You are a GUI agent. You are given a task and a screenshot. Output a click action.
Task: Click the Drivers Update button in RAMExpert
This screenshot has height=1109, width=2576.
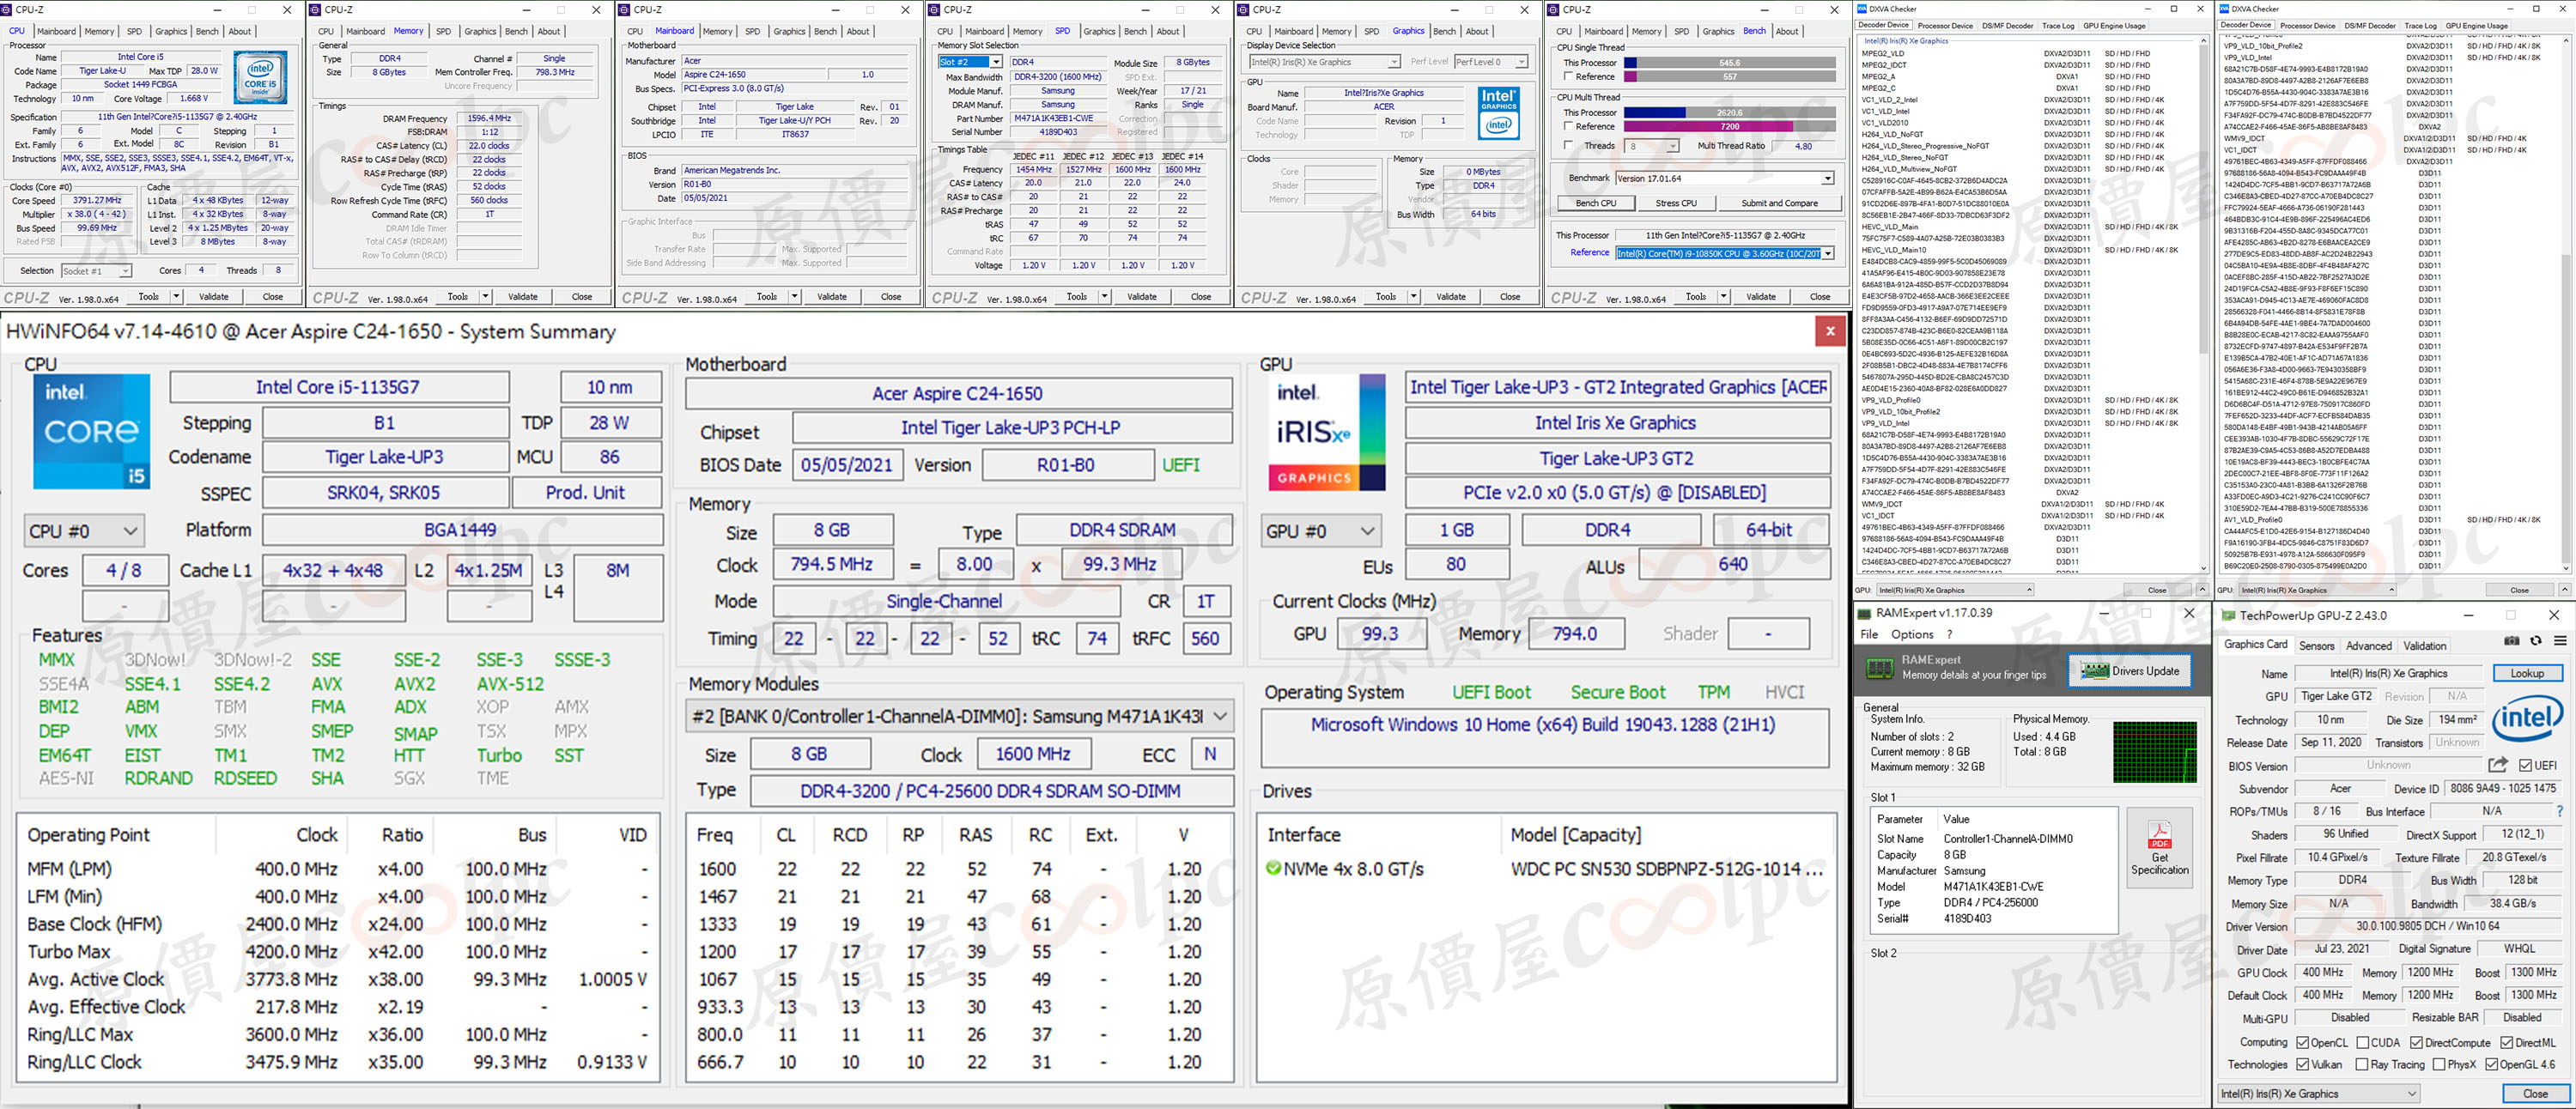pyautogui.click(x=2129, y=671)
